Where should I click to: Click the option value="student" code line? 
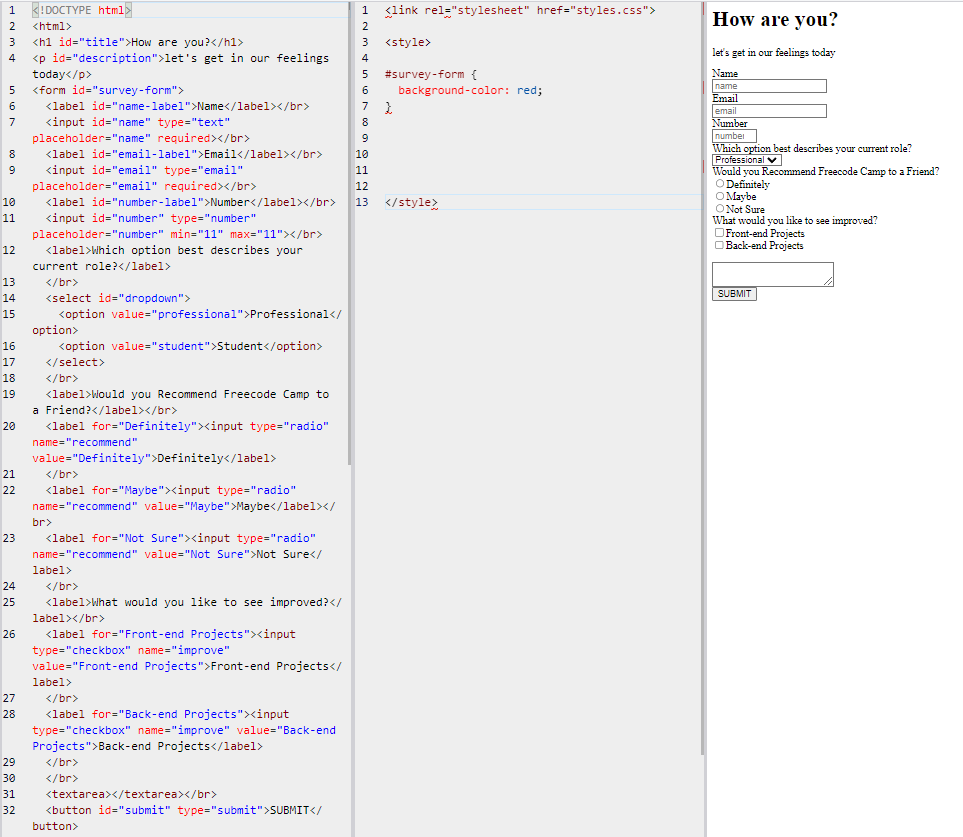click(x=190, y=346)
